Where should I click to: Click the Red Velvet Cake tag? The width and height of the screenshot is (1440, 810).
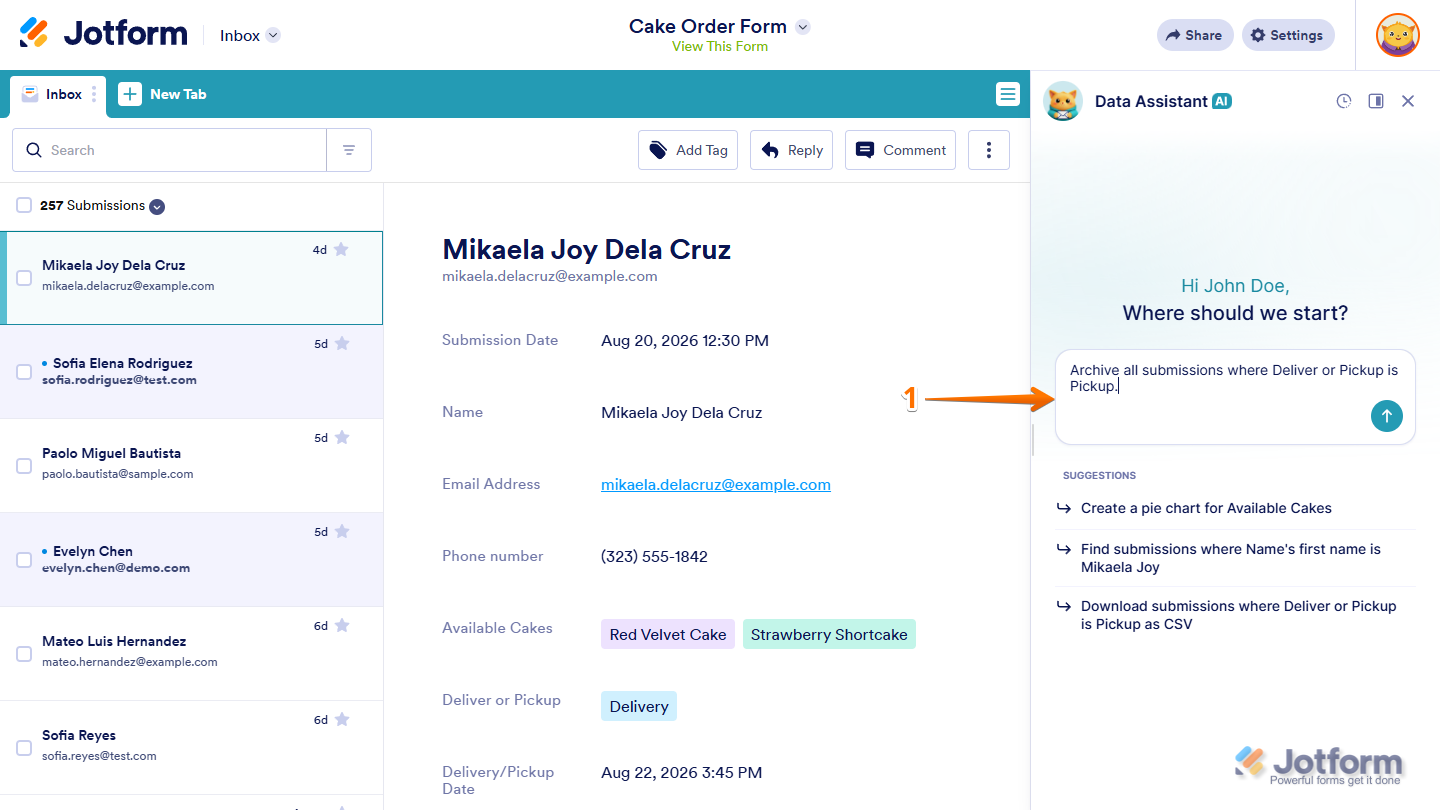coord(668,634)
